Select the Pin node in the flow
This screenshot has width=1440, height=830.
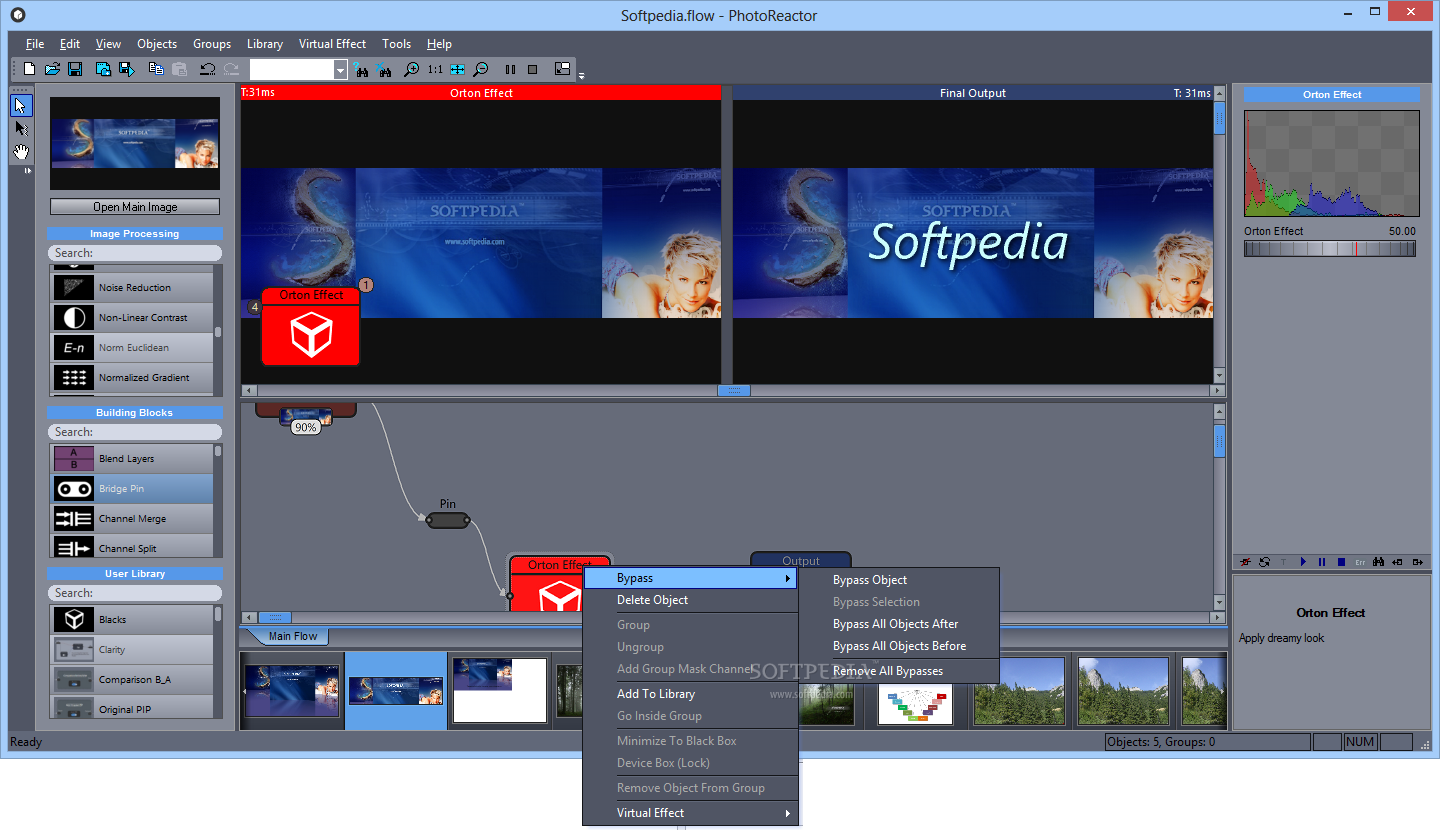tap(448, 520)
